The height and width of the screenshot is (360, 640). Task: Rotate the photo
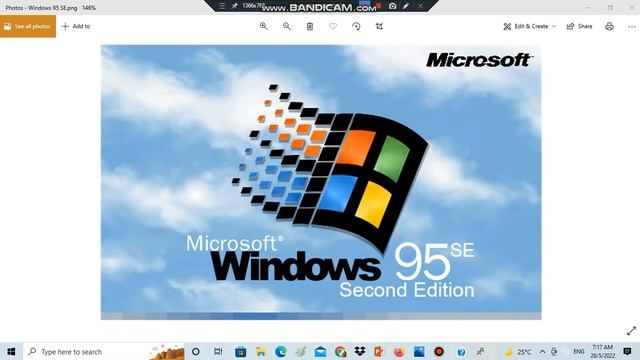356,26
